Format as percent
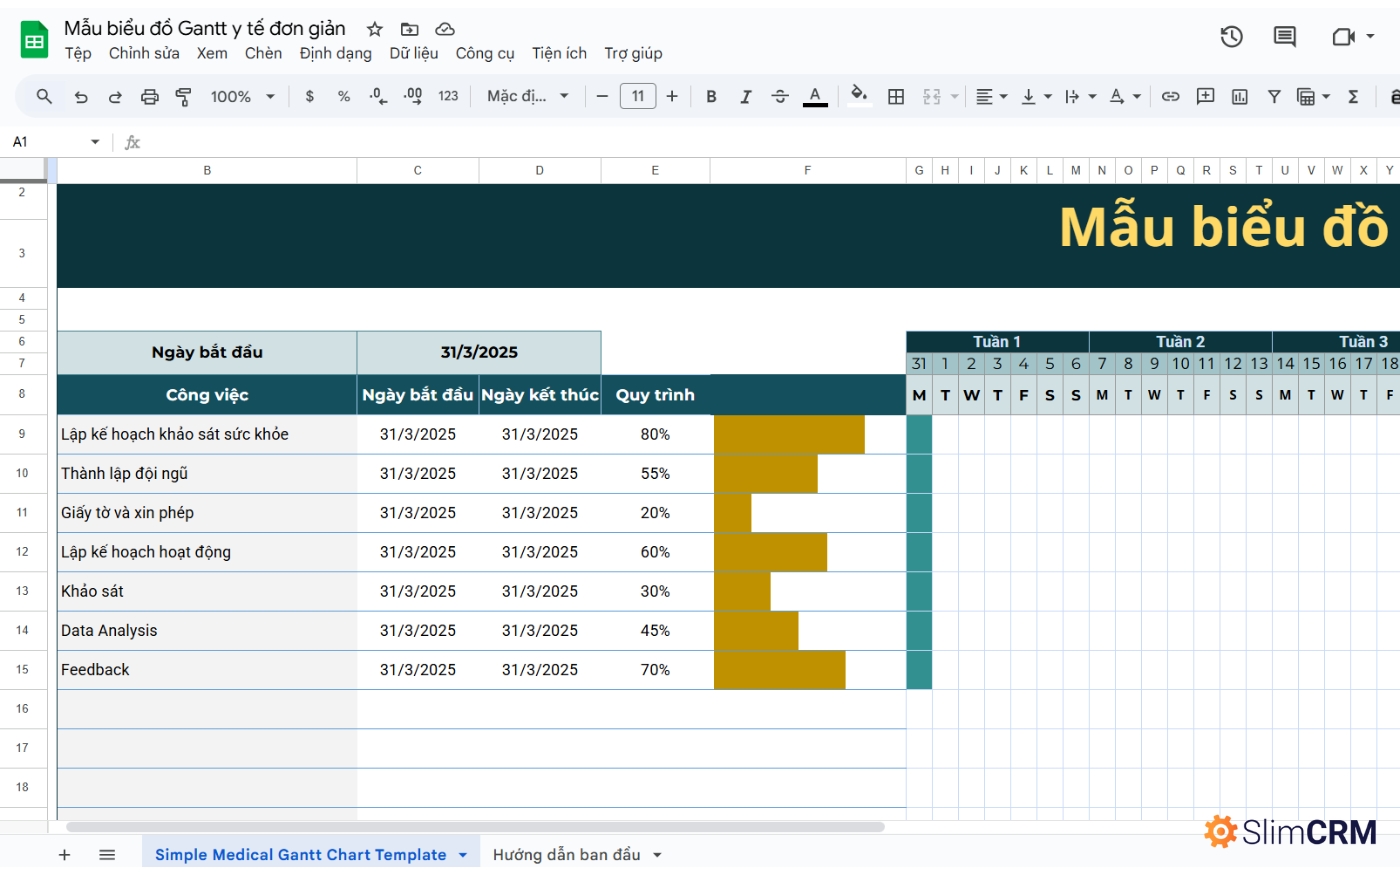 344,96
